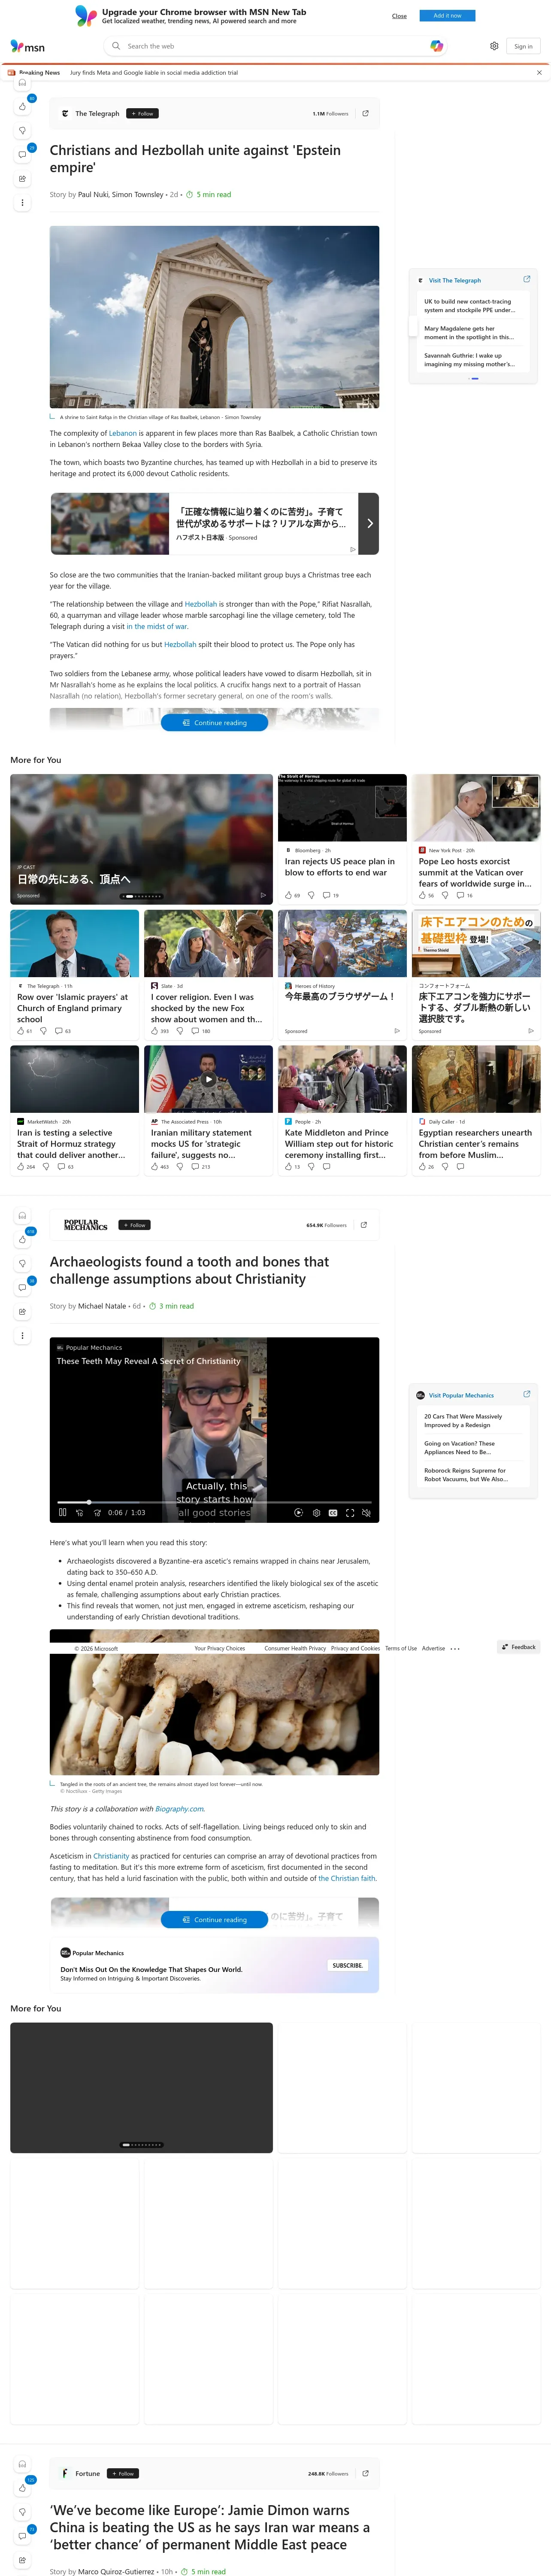The width and height of the screenshot is (551, 2576).
Task: Dislike the Popular Mechanics archaeology article
Action: tap(22, 1263)
